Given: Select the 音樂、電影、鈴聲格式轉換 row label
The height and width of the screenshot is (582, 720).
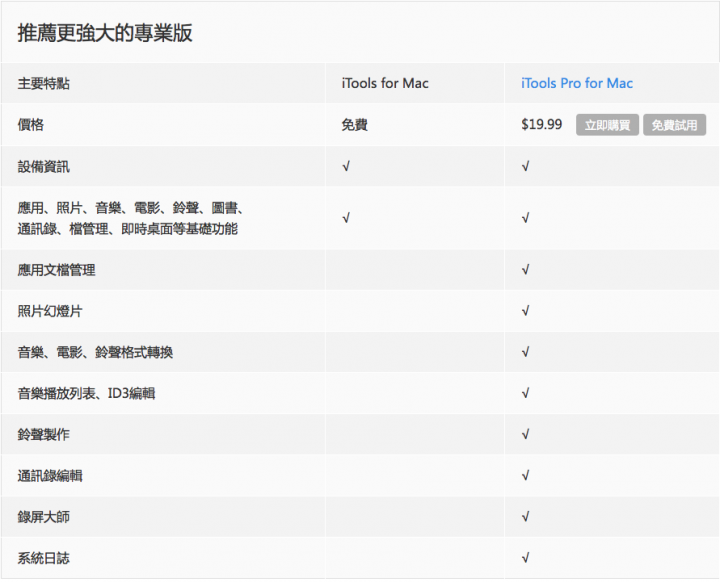Looking at the screenshot, I should click(x=95, y=352).
